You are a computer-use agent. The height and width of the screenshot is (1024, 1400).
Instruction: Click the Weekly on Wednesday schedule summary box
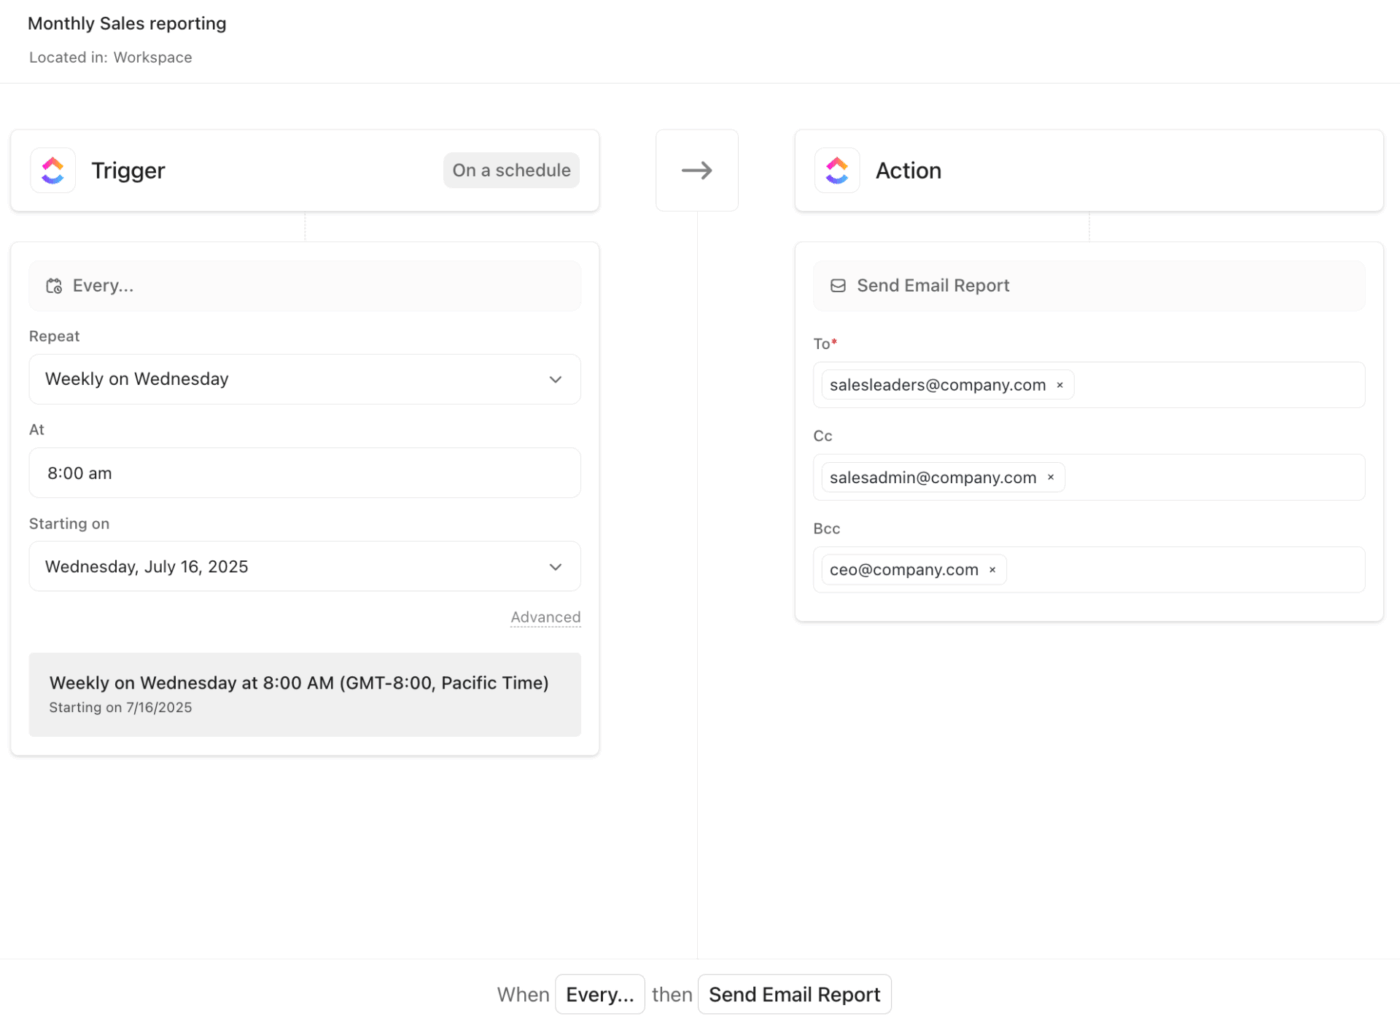[x=305, y=694]
